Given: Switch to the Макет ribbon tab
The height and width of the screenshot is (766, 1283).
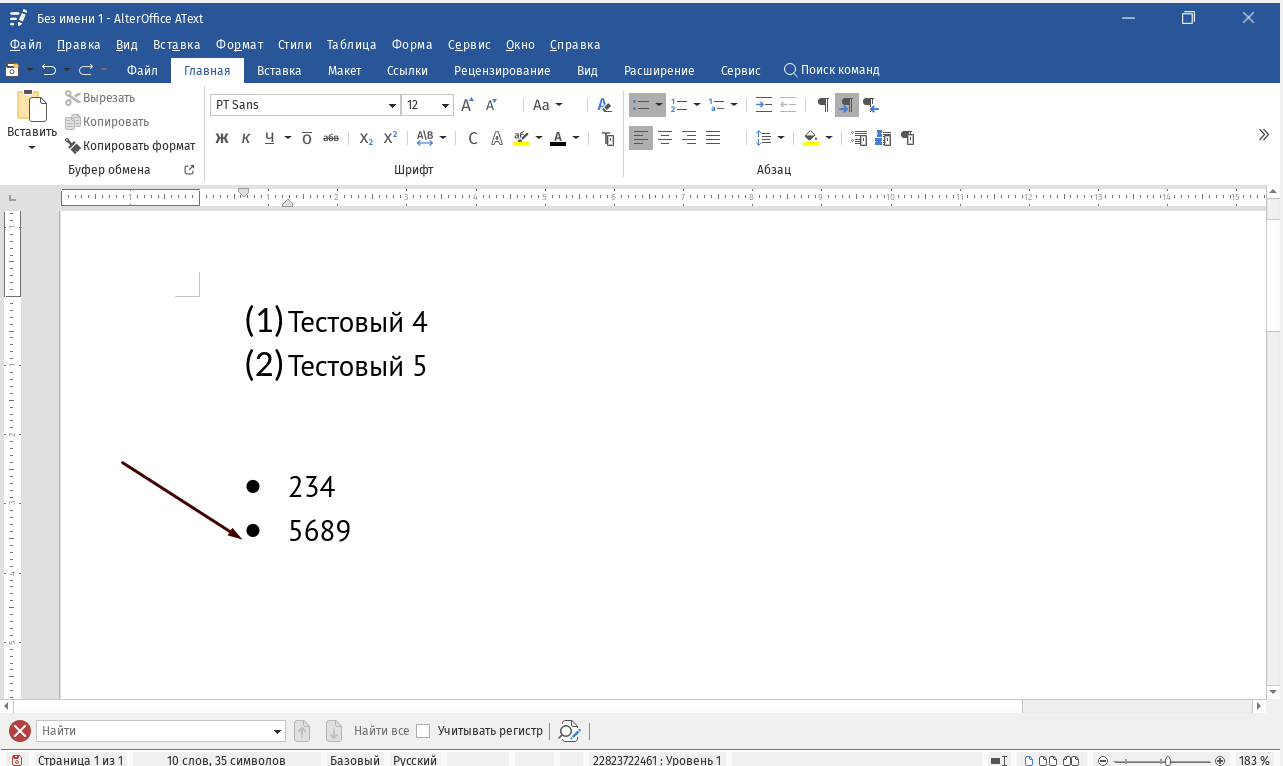Looking at the screenshot, I should (x=344, y=71).
